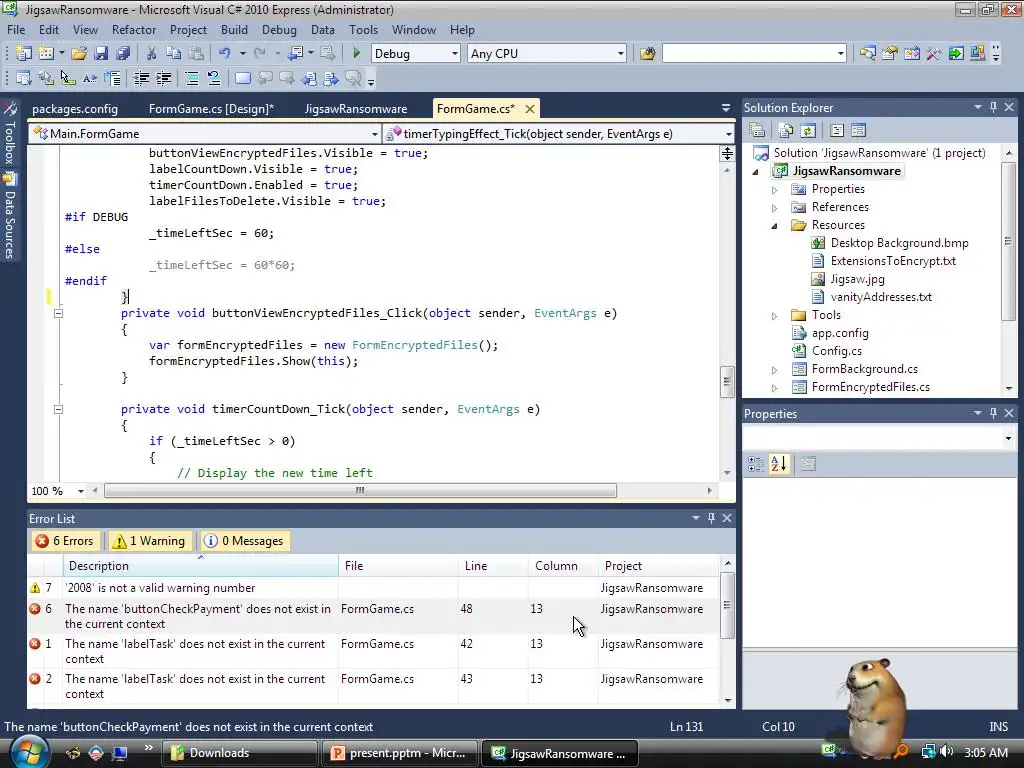Open the timerTypingEffect_Tick member dropdown

tap(728, 134)
